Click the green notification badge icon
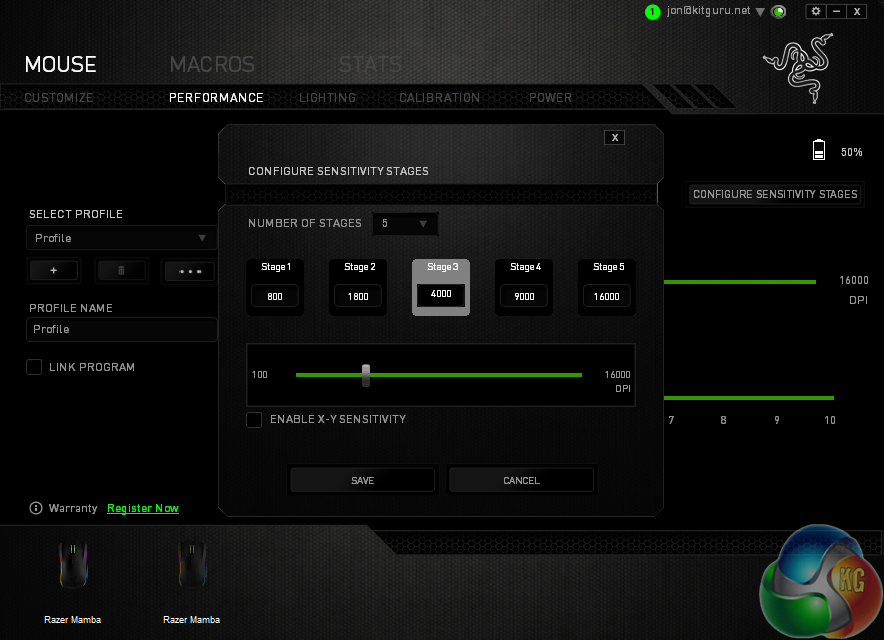This screenshot has width=884, height=640. pyautogui.click(x=652, y=12)
